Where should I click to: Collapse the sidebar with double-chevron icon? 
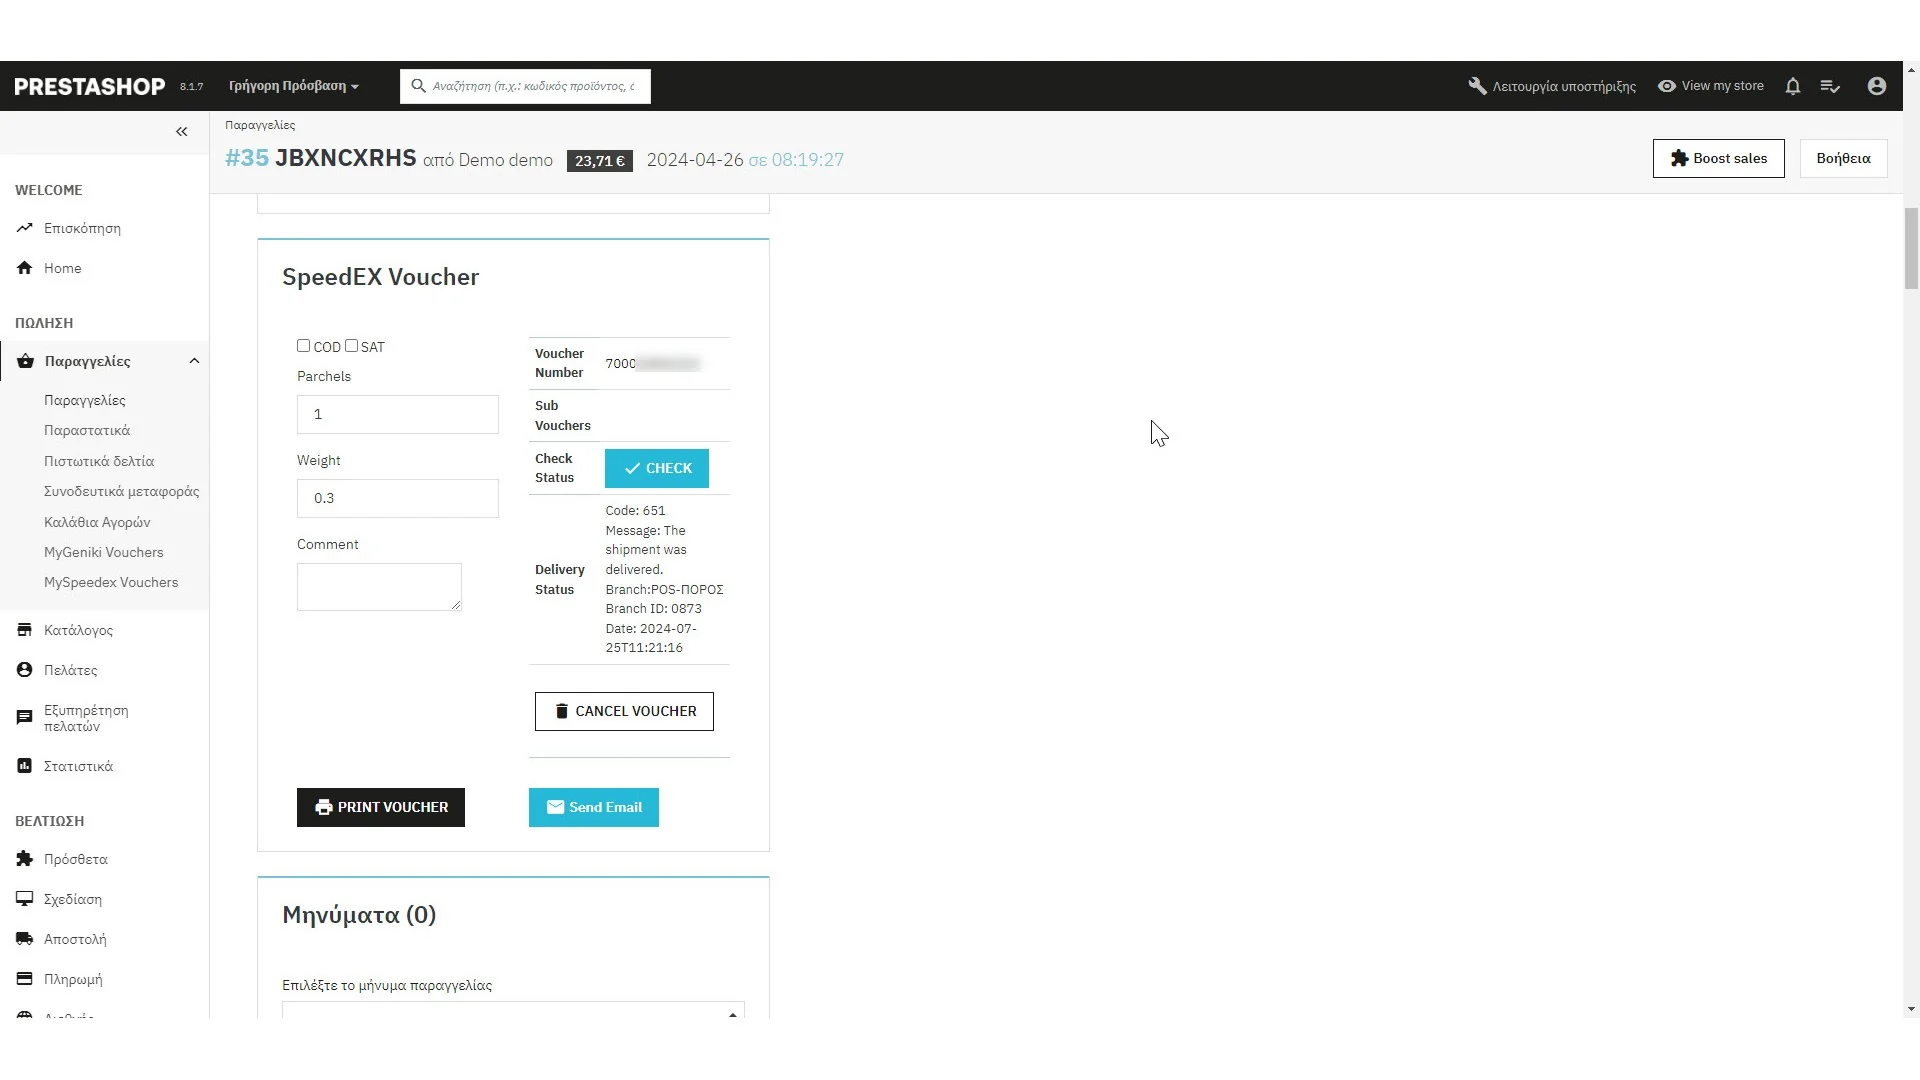coord(182,132)
